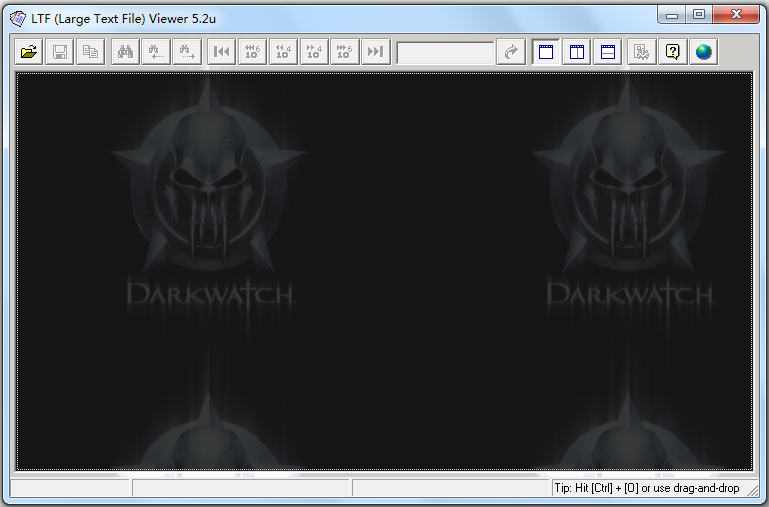Click inside the dark text viewing area

[x=384, y=271]
